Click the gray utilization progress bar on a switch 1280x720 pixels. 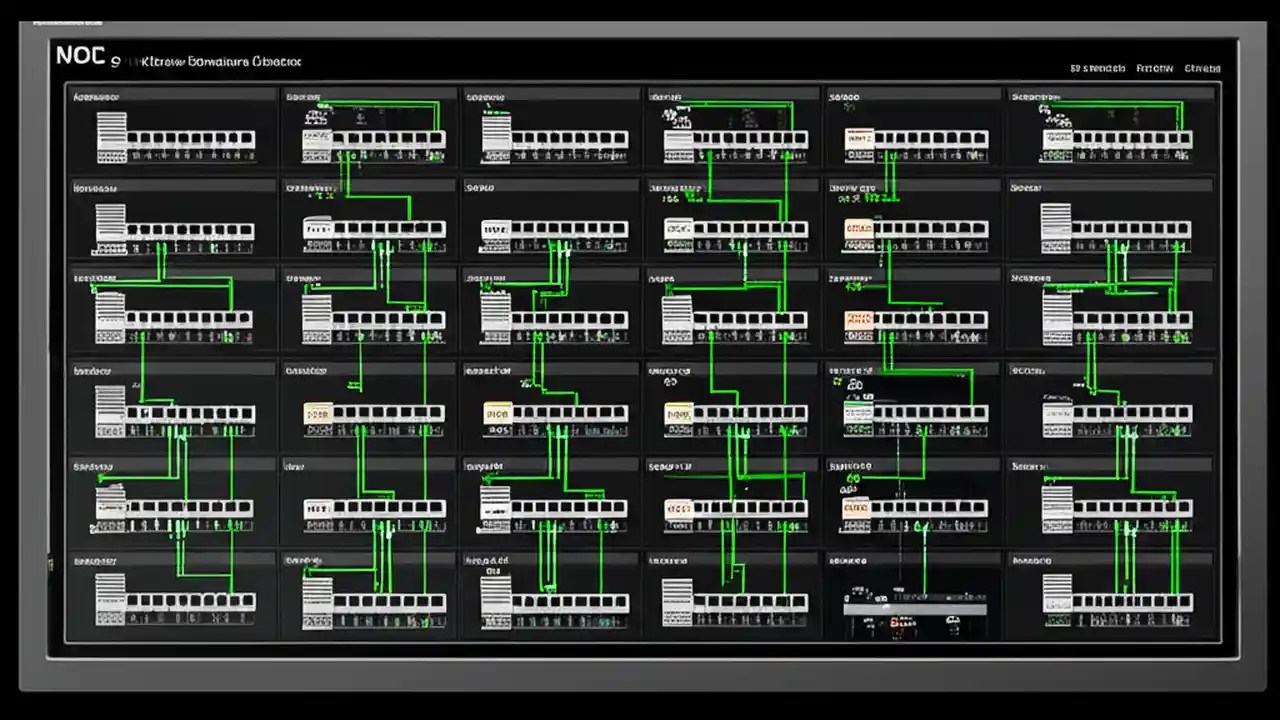915,611
